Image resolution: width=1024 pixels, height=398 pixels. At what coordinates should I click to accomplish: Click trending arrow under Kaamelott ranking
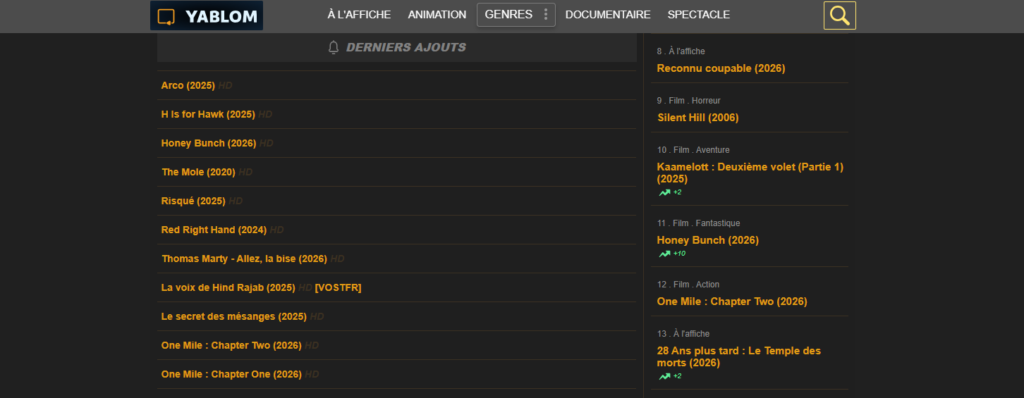pos(664,192)
